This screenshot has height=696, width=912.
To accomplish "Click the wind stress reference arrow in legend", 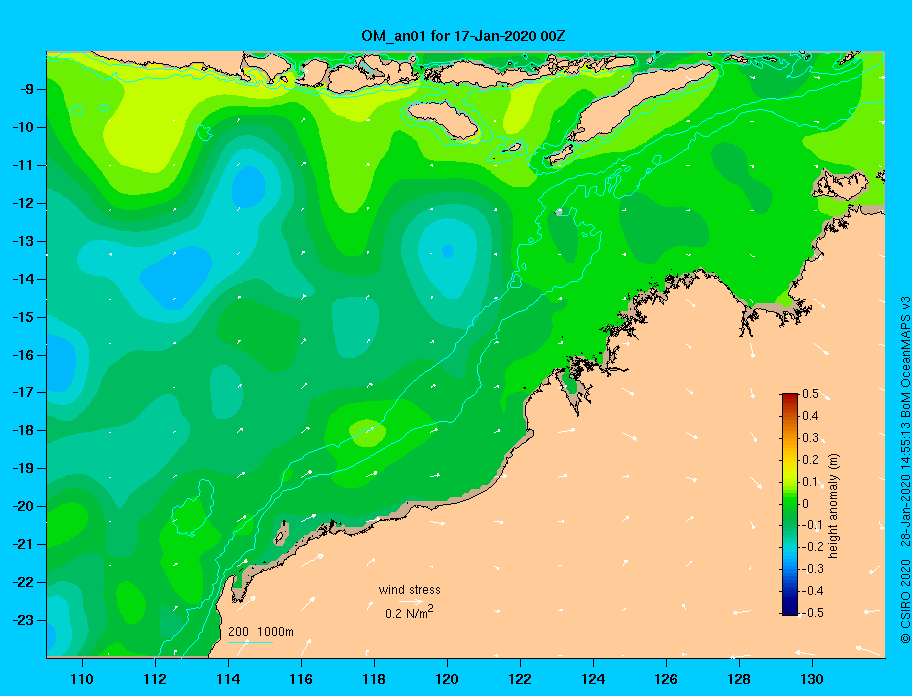I will 411,602.
